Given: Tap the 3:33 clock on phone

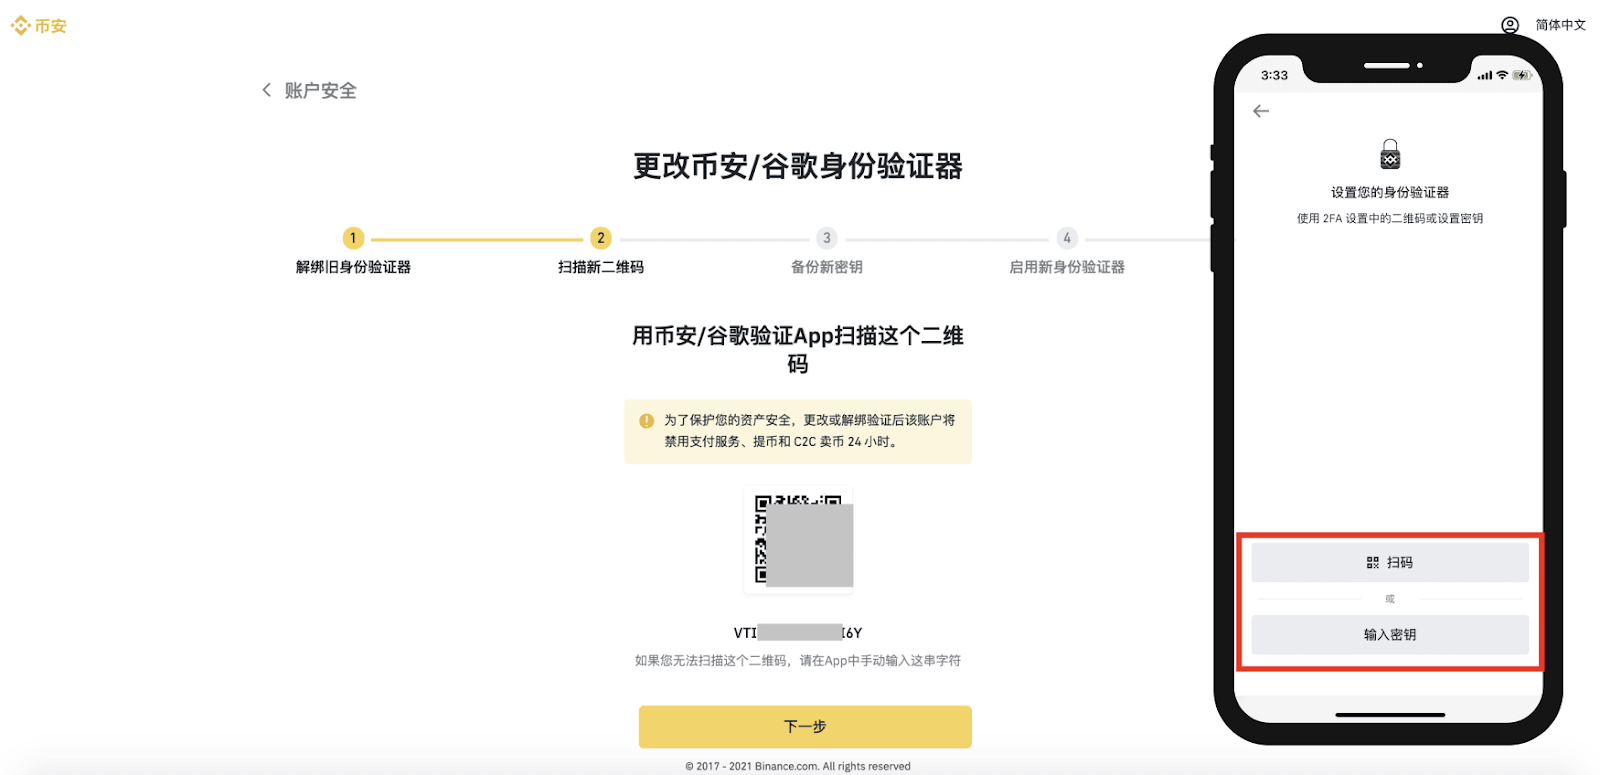Looking at the screenshot, I should [x=1274, y=75].
